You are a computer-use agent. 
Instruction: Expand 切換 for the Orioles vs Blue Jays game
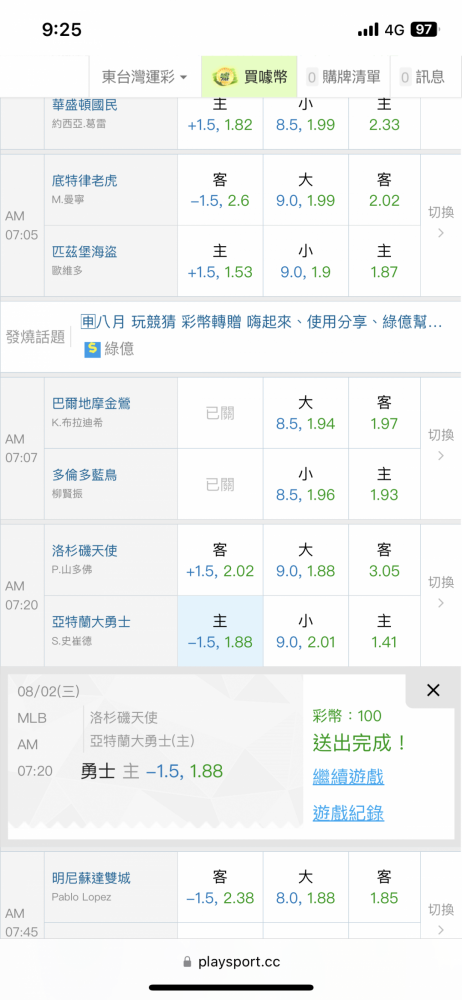[440, 445]
